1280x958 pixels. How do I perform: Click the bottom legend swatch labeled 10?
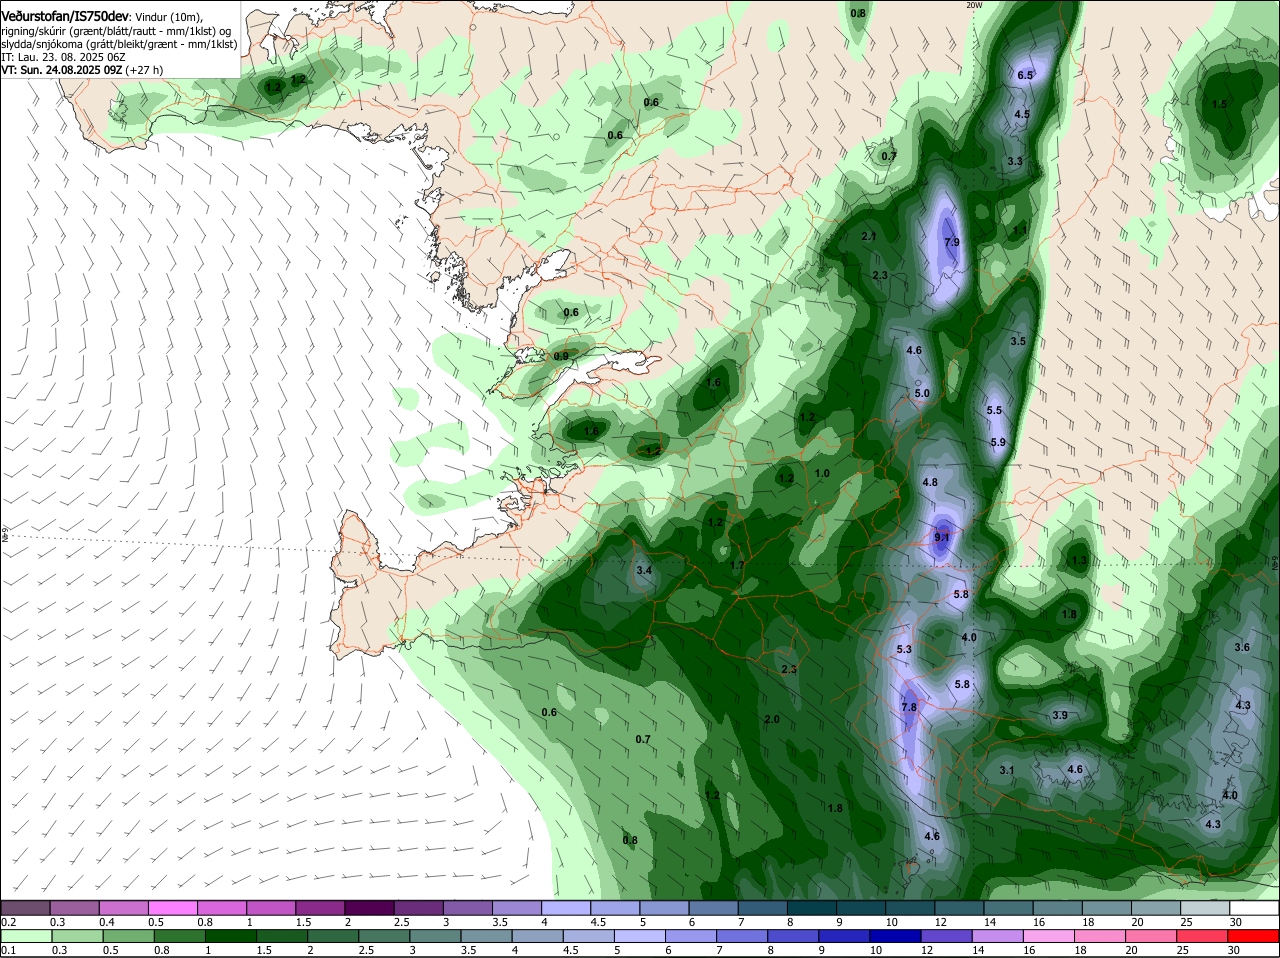click(895, 936)
